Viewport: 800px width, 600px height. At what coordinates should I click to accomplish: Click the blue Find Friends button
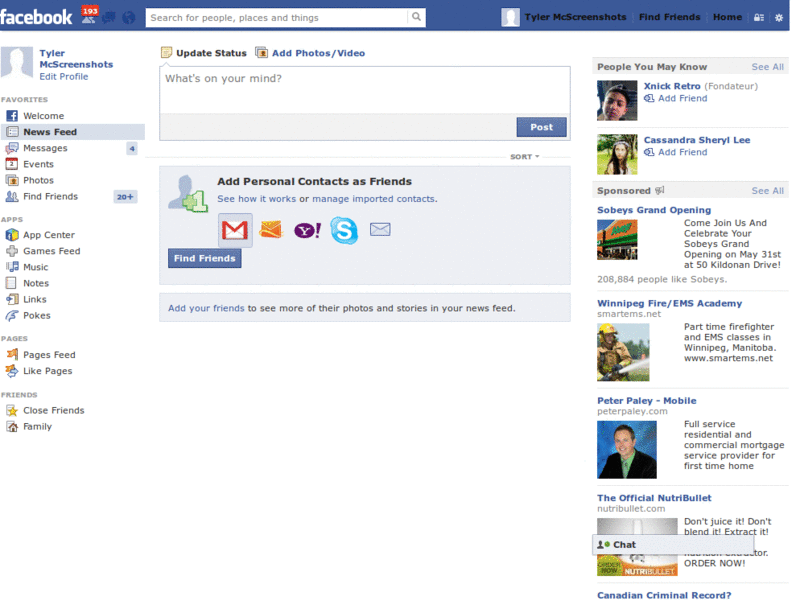(x=205, y=258)
